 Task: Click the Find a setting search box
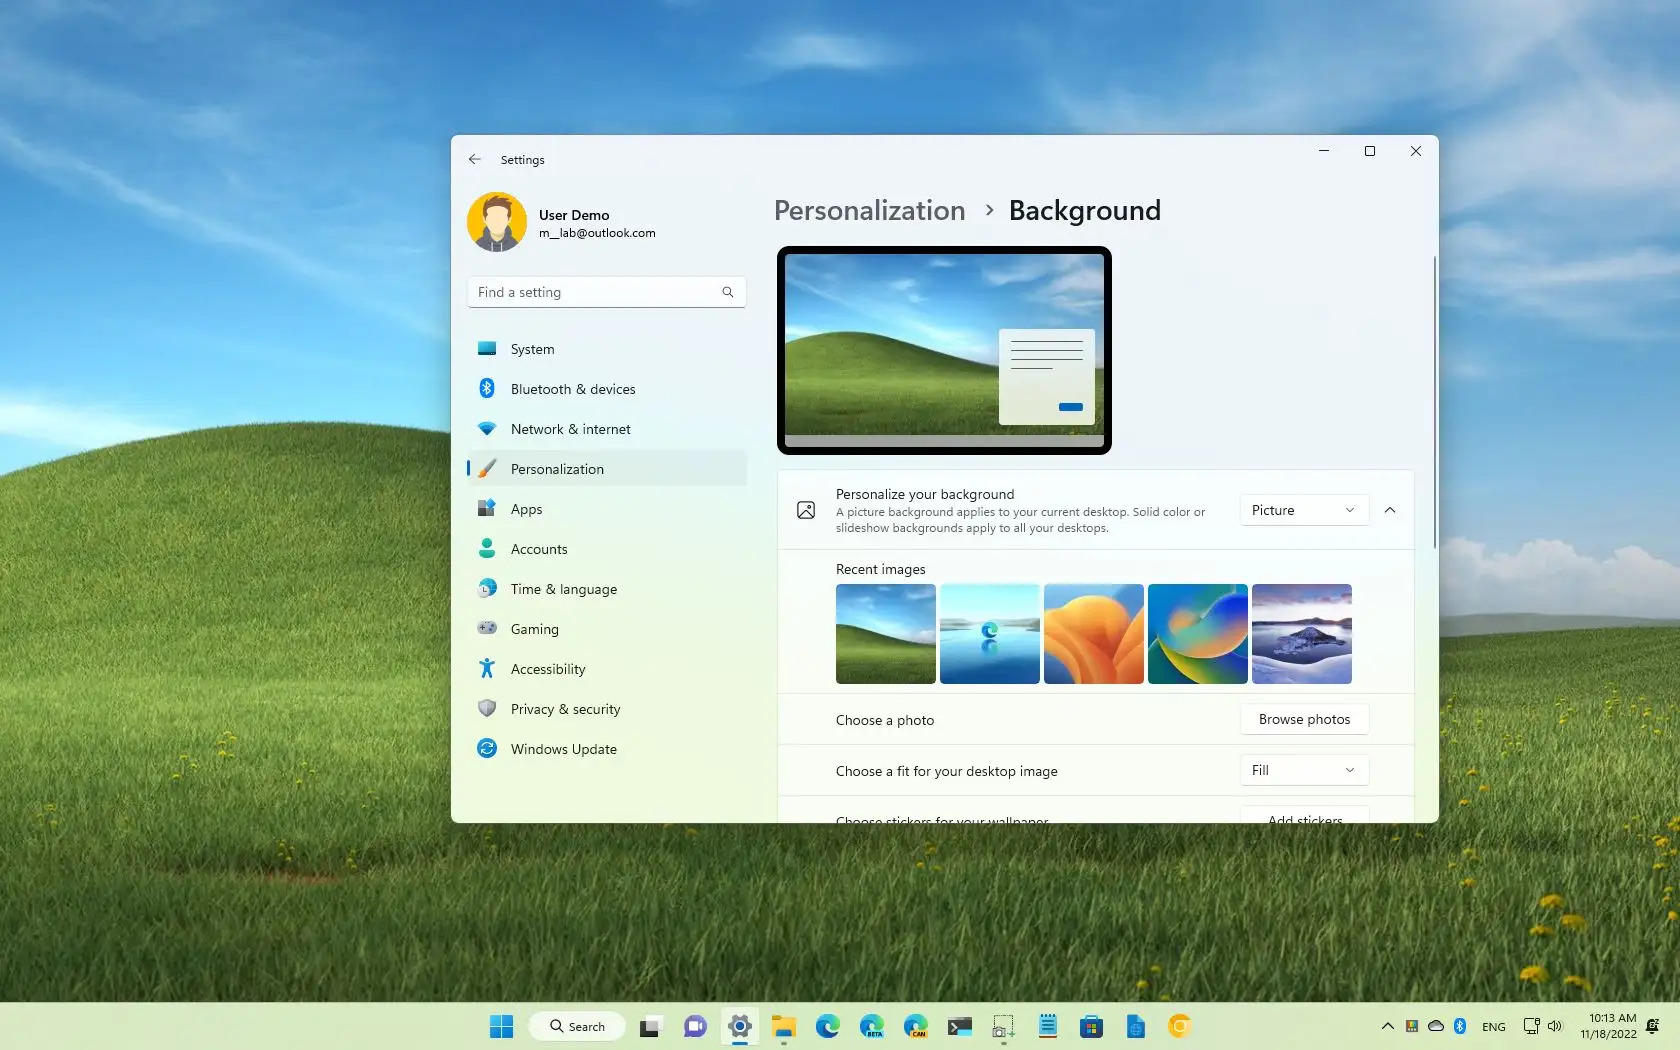point(597,292)
